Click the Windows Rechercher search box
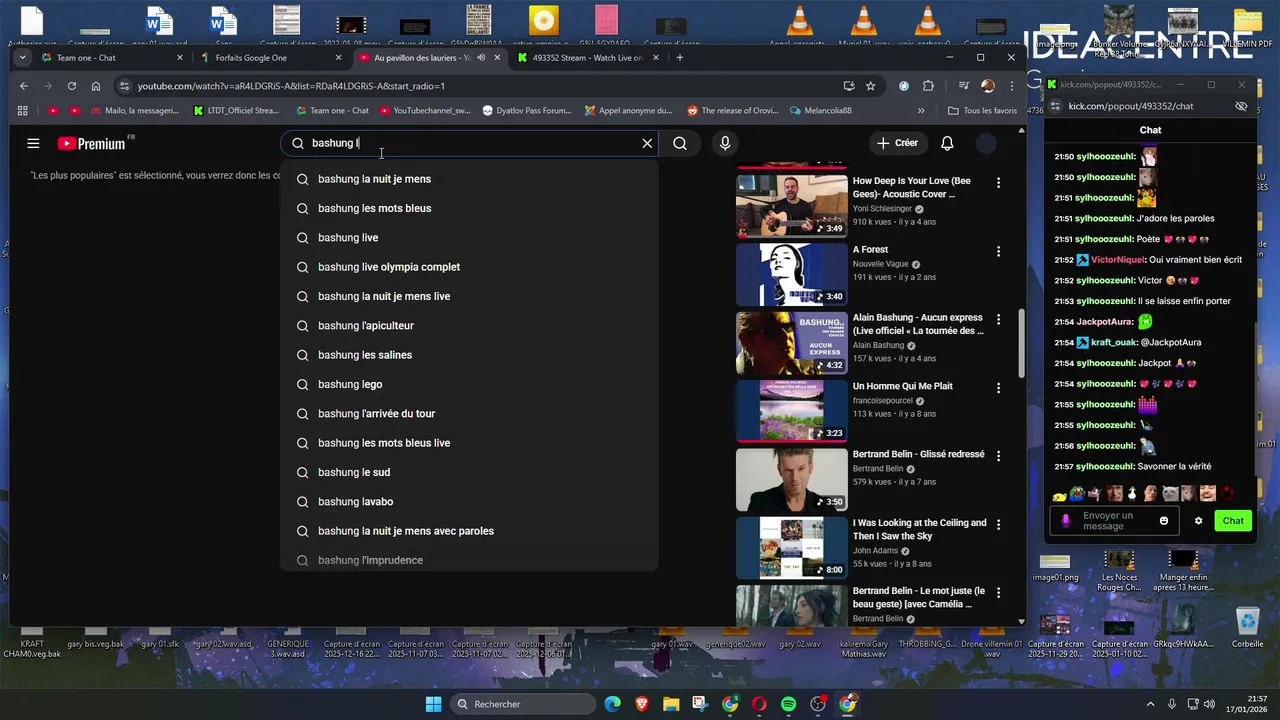 525,704
